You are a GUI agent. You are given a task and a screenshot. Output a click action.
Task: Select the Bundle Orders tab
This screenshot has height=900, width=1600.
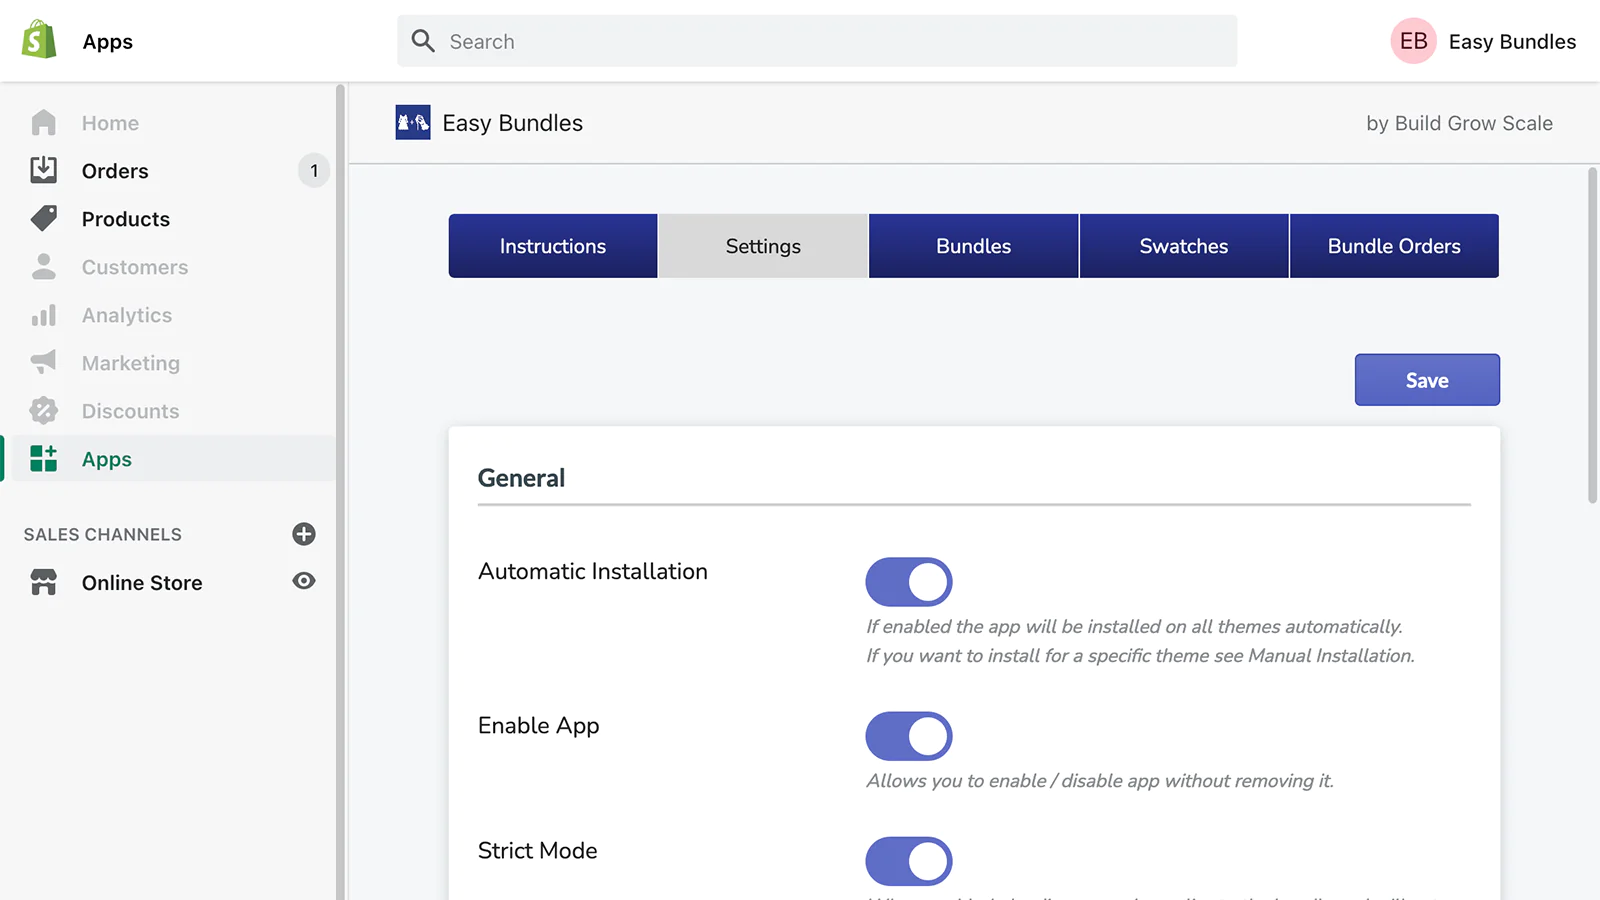pos(1394,246)
